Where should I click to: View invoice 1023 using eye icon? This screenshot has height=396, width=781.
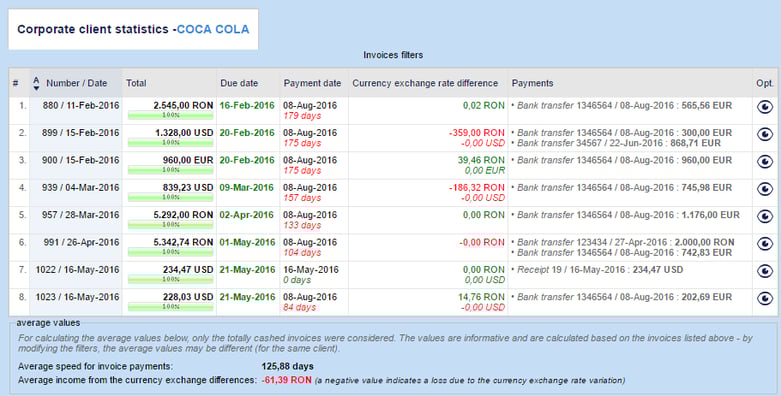pos(765,298)
